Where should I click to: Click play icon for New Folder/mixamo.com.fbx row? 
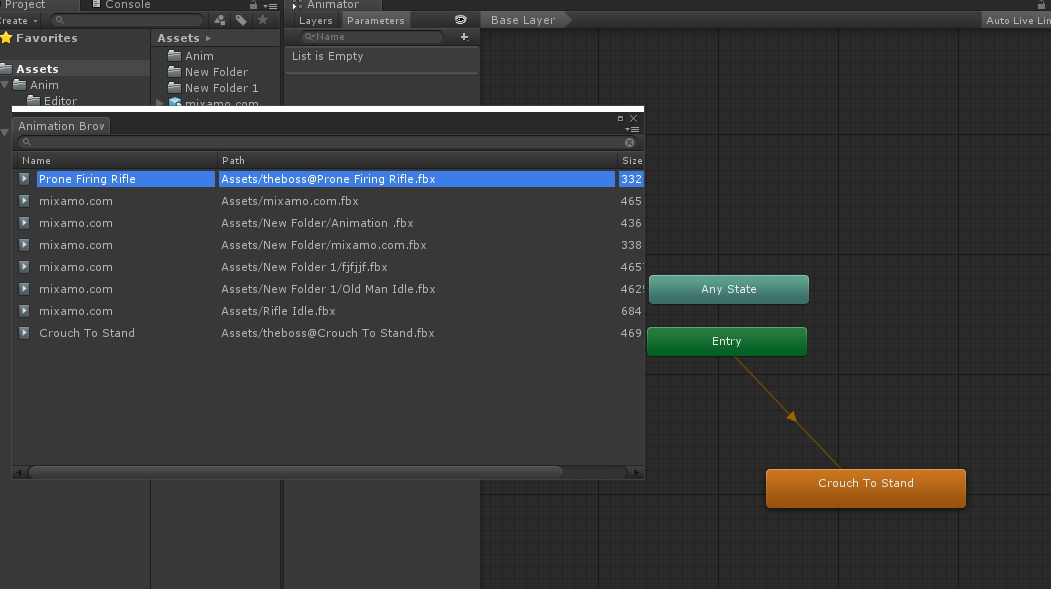[x=24, y=245]
